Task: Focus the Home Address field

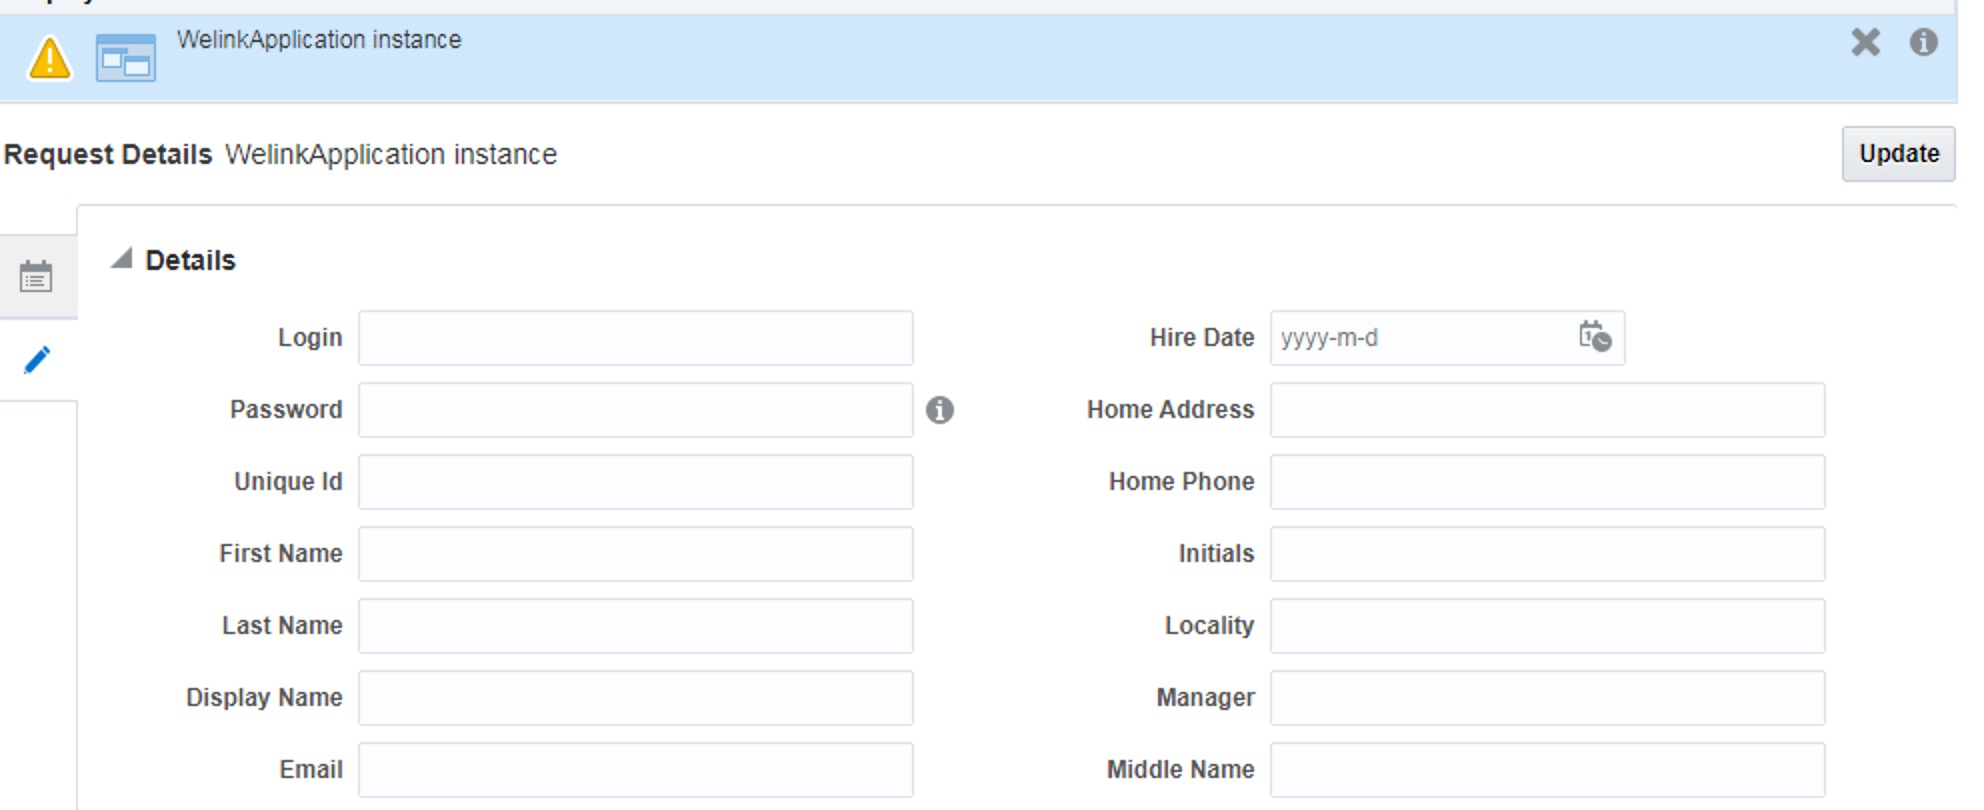Action: click(1548, 410)
